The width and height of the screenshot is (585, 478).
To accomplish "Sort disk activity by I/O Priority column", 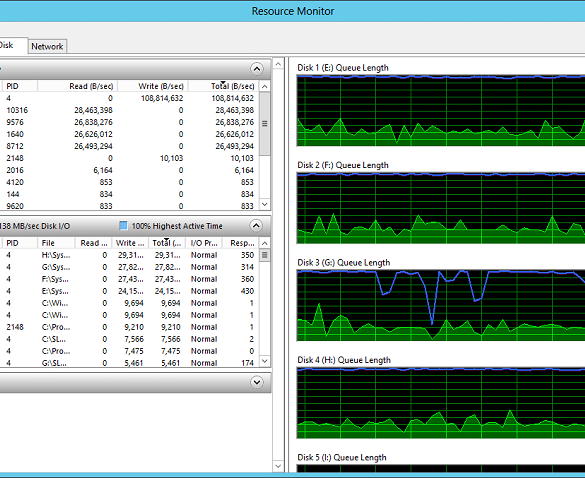I will (204, 243).
